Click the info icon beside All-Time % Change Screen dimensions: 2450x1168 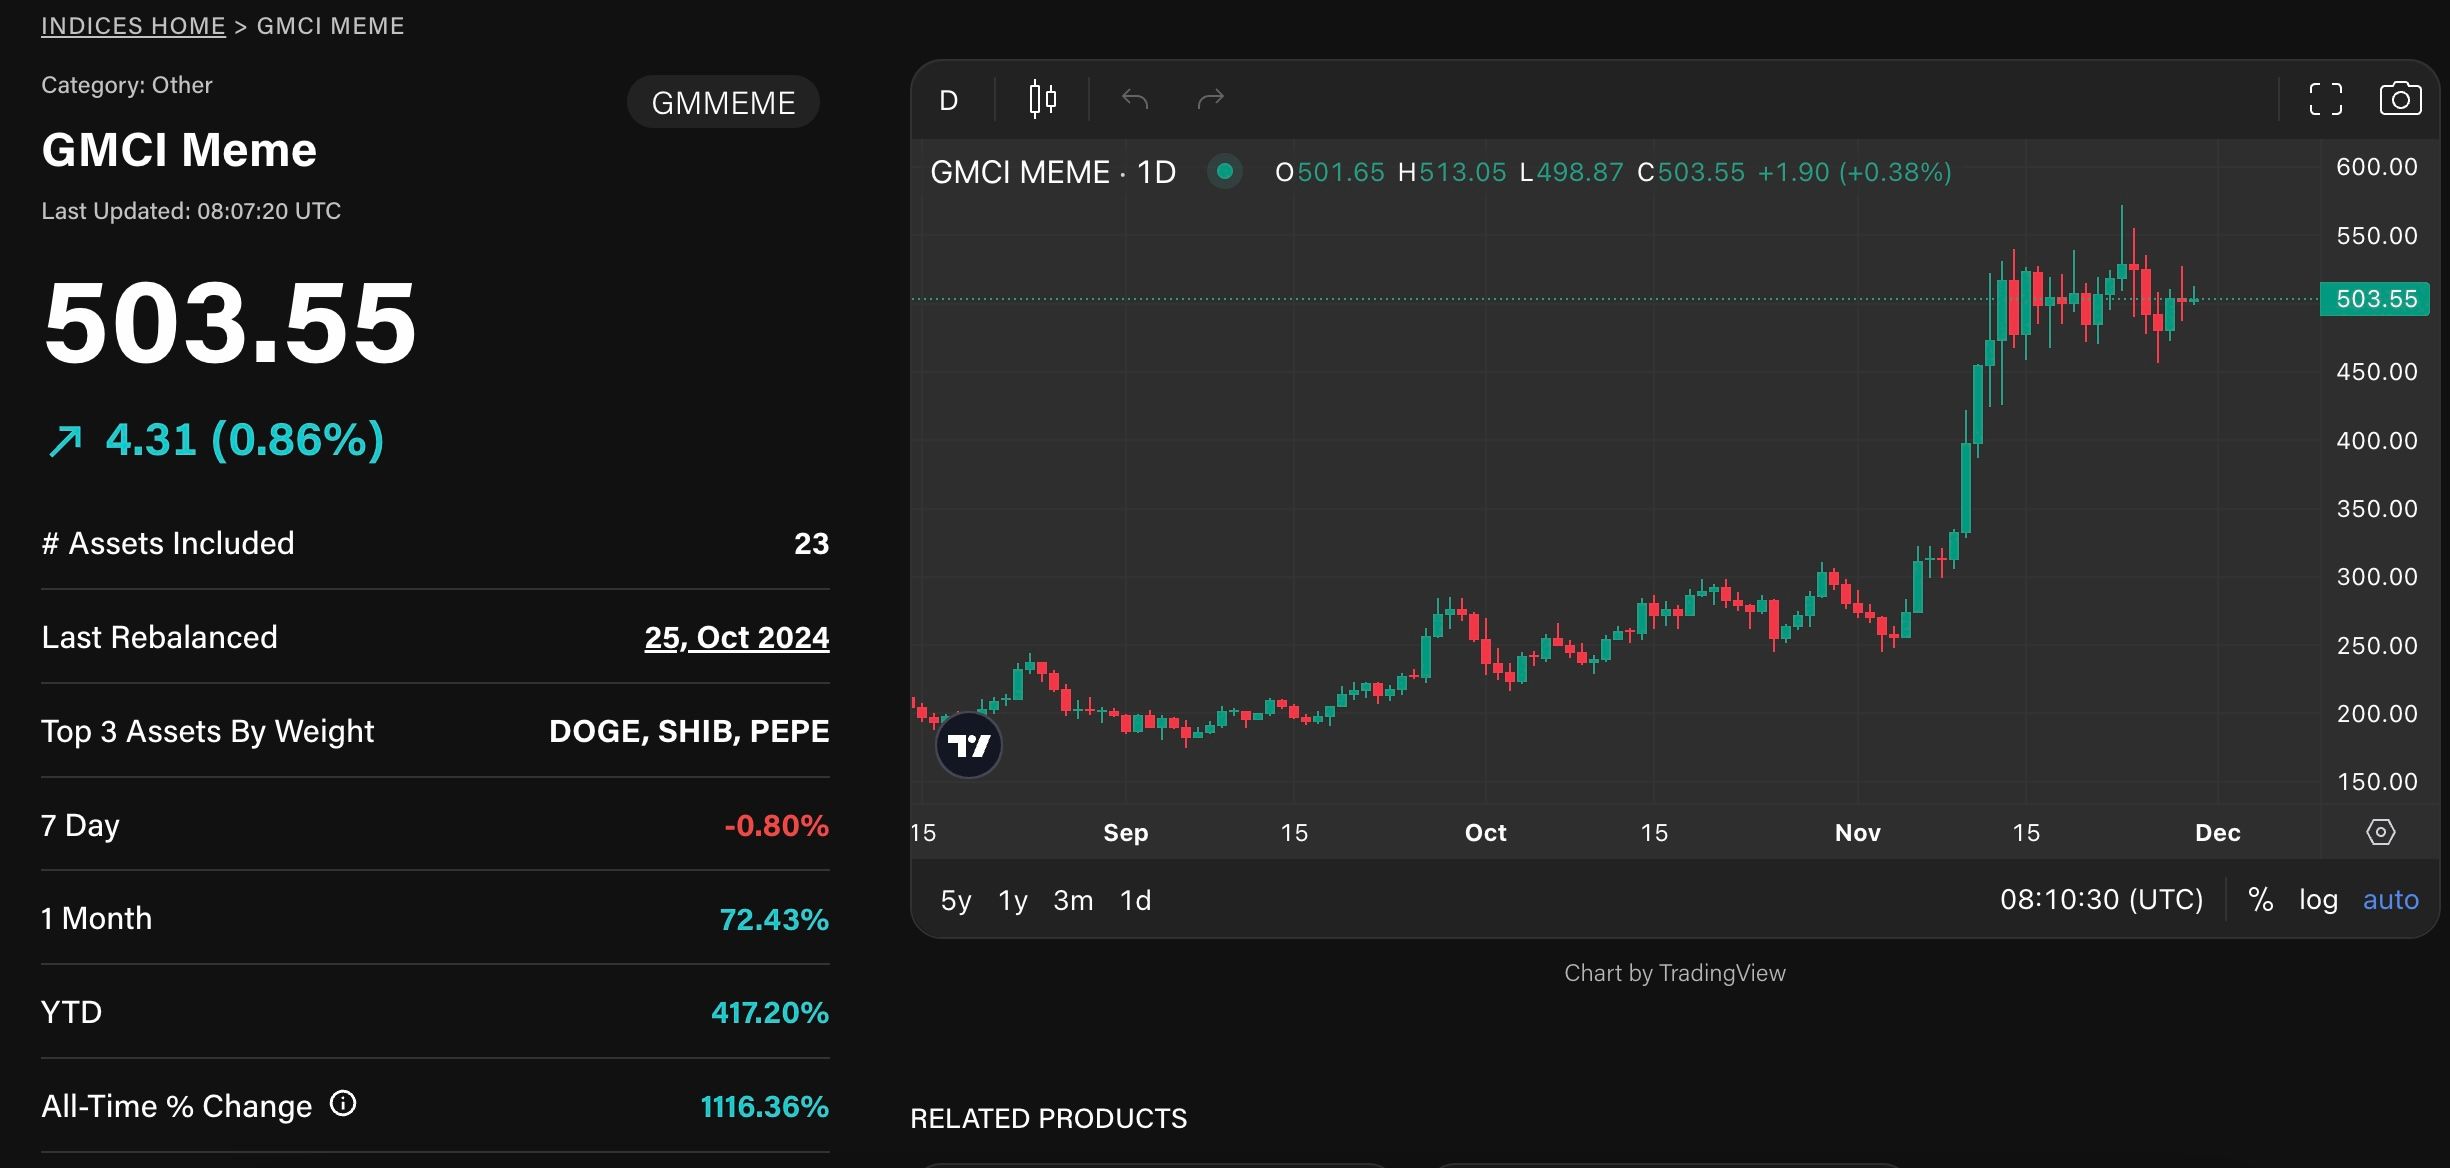tap(341, 1104)
